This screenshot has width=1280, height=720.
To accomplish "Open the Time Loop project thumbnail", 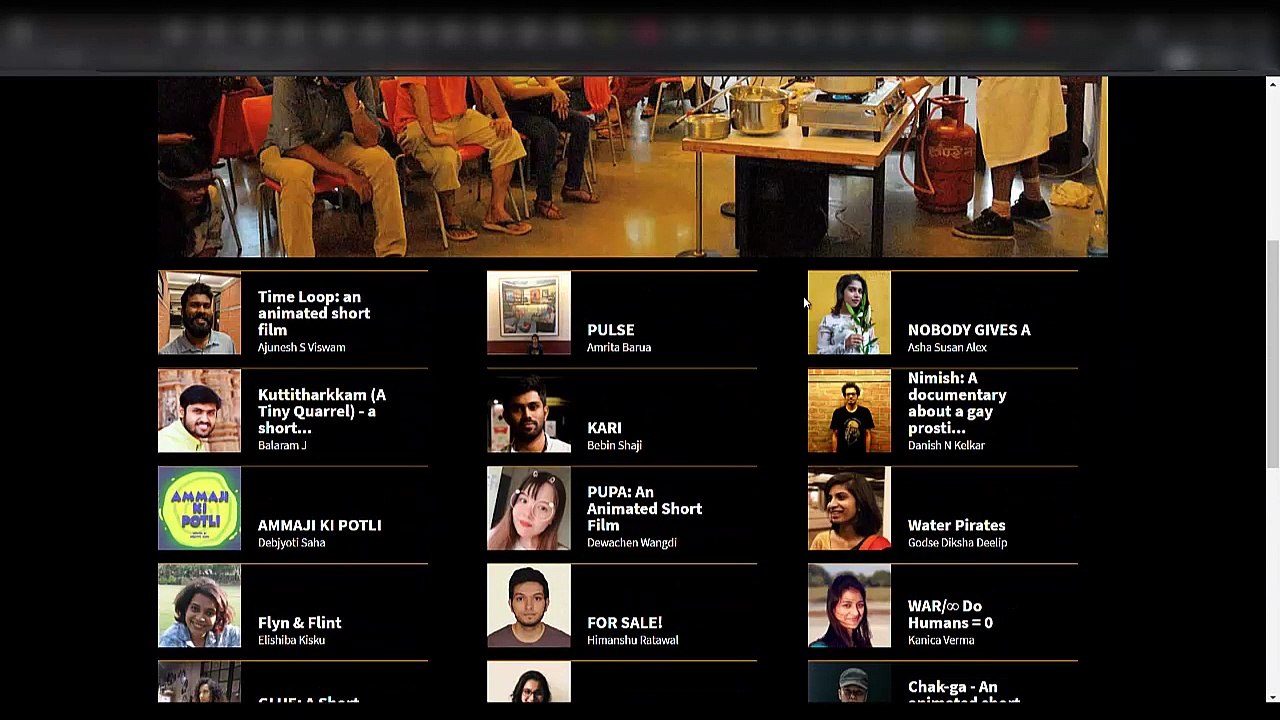I will click(199, 313).
